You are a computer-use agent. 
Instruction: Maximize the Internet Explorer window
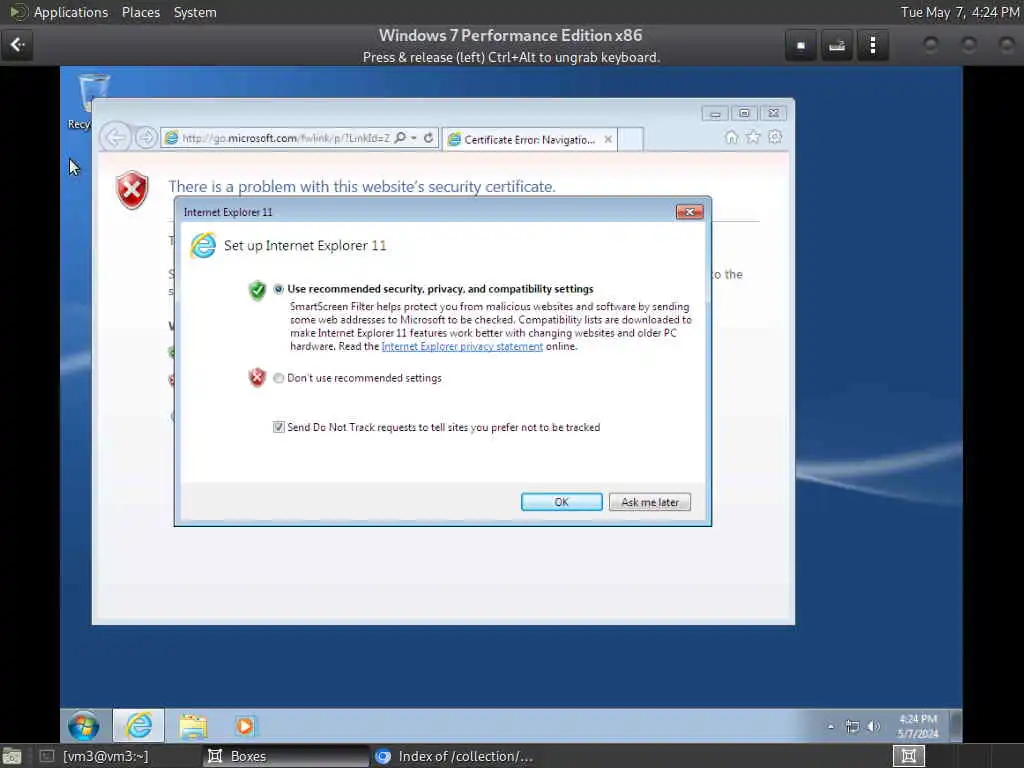pos(744,114)
